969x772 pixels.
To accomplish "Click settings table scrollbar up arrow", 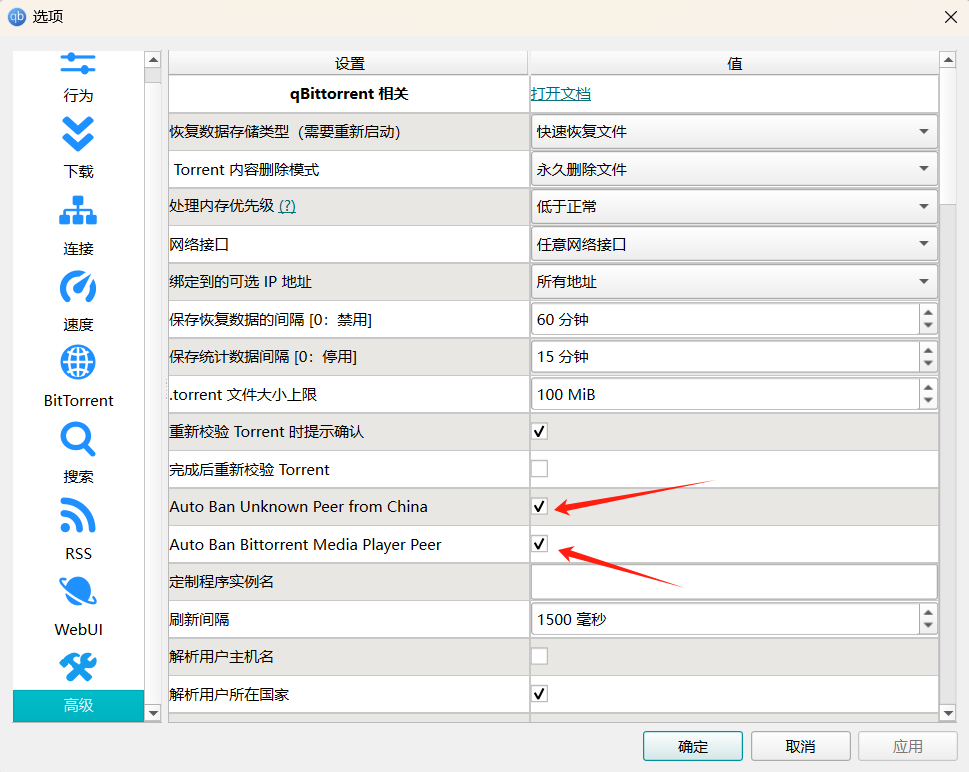I will 947,60.
